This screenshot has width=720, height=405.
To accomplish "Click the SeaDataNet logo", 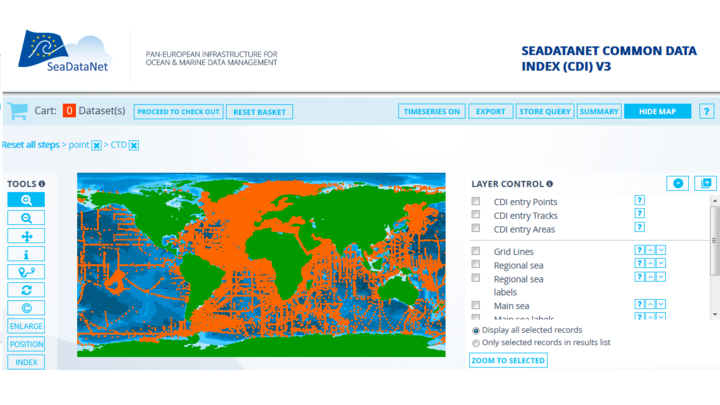I will click(x=65, y=51).
